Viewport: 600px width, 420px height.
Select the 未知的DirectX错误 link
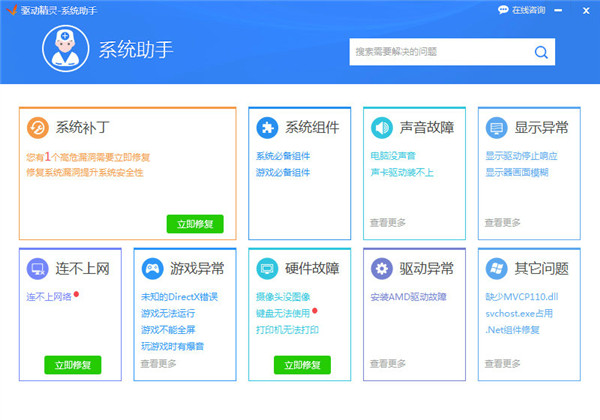point(180,297)
